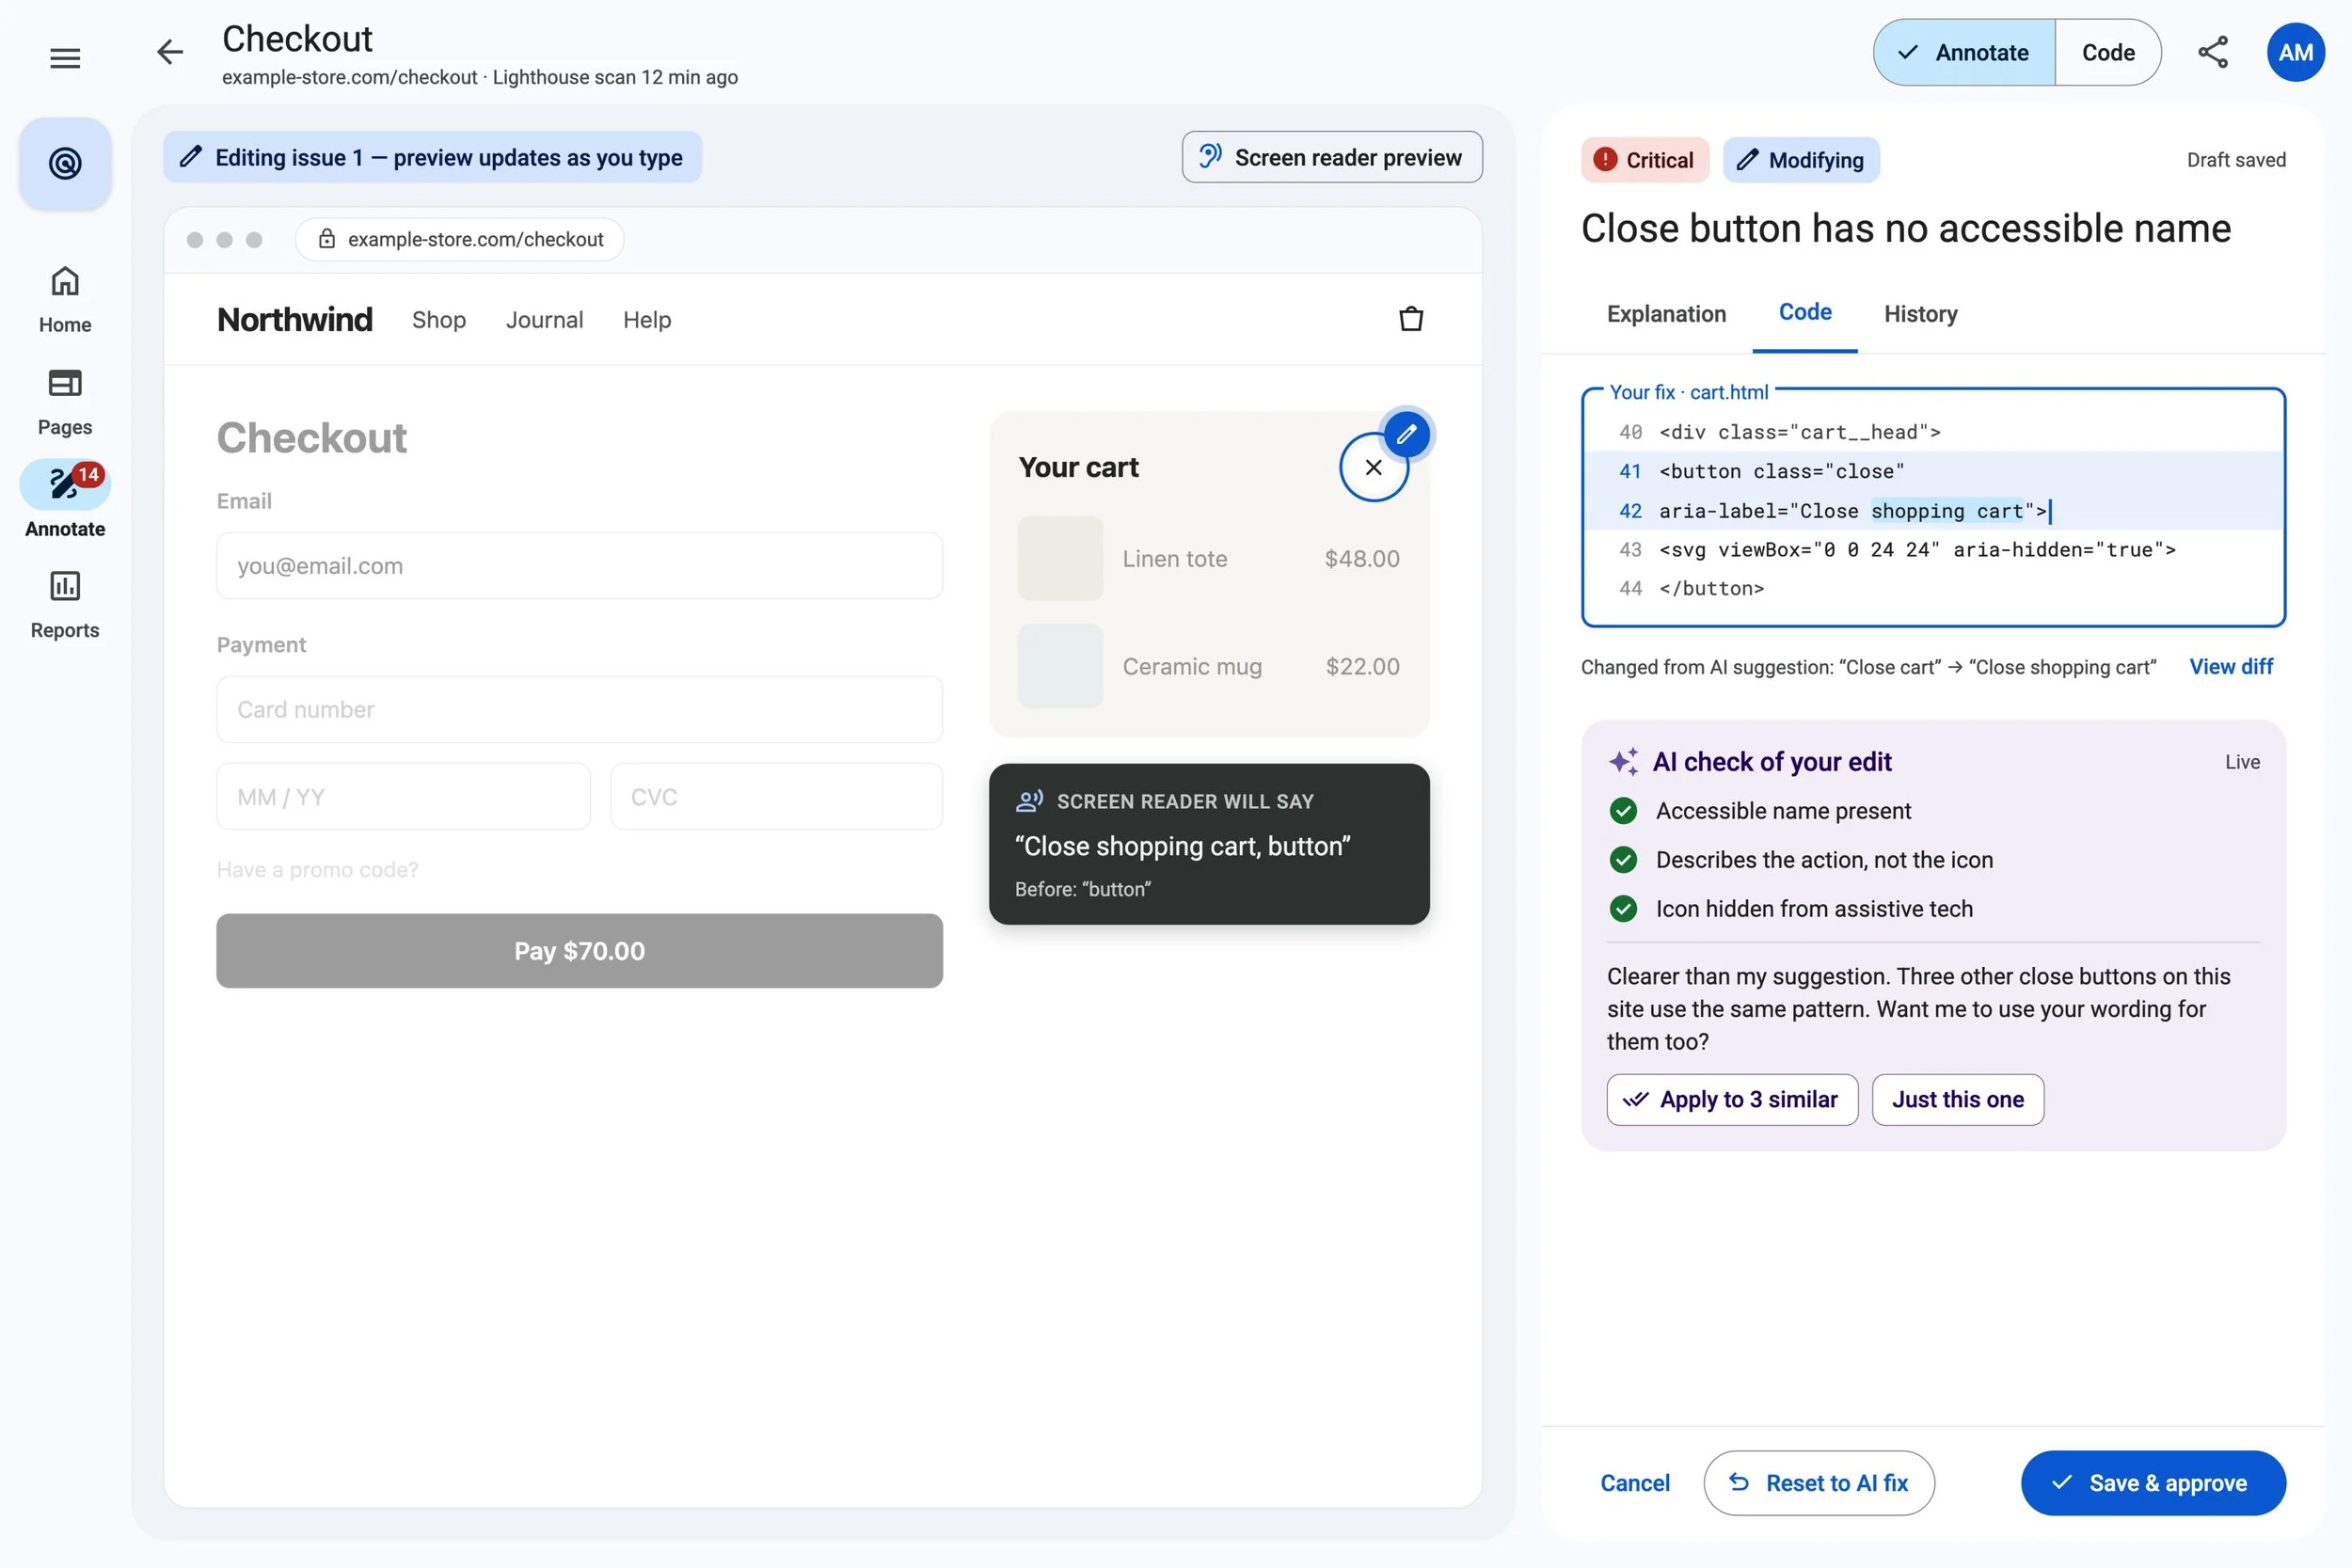Click the Ceramic mug item thumbnail
The image size is (2352, 1568).
click(1059, 666)
